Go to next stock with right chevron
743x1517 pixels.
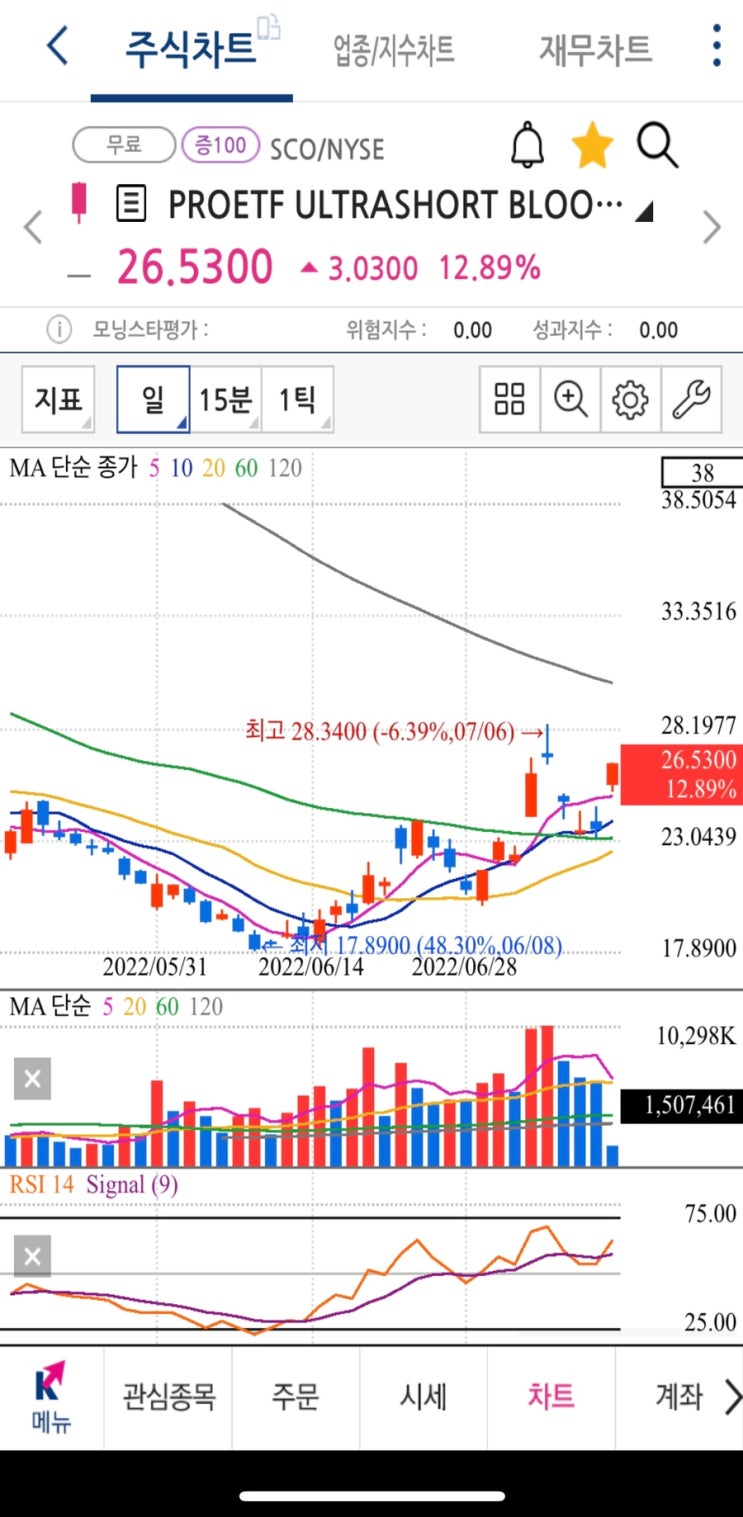coord(711,228)
